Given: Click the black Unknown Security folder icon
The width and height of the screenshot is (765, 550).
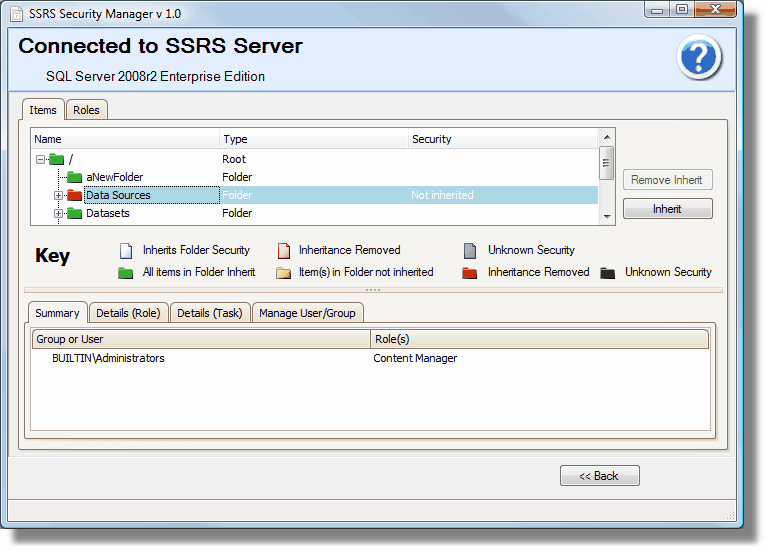Looking at the screenshot, I should point(607,273).
